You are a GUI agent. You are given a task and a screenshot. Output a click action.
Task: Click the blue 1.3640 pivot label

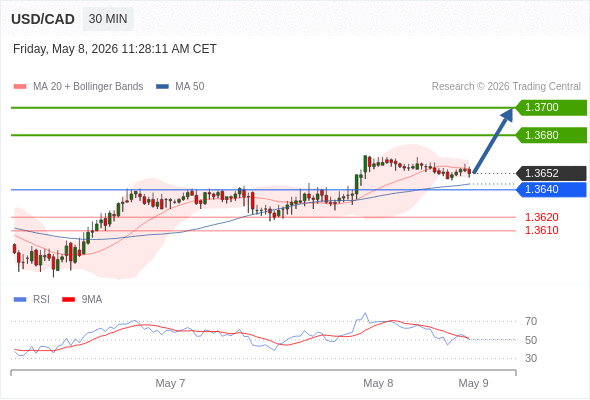tap(551, 189)
